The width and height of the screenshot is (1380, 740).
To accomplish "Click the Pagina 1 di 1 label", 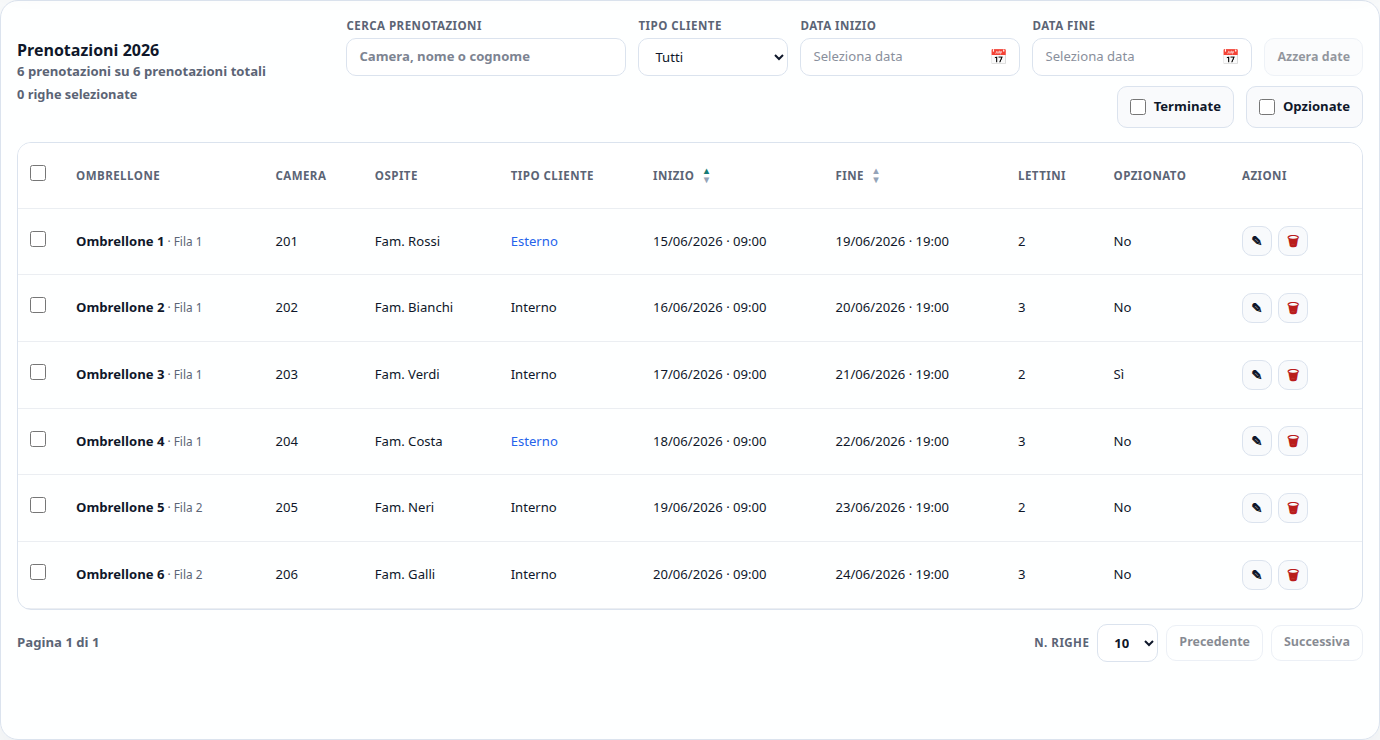I will click(x=58, y=643).
